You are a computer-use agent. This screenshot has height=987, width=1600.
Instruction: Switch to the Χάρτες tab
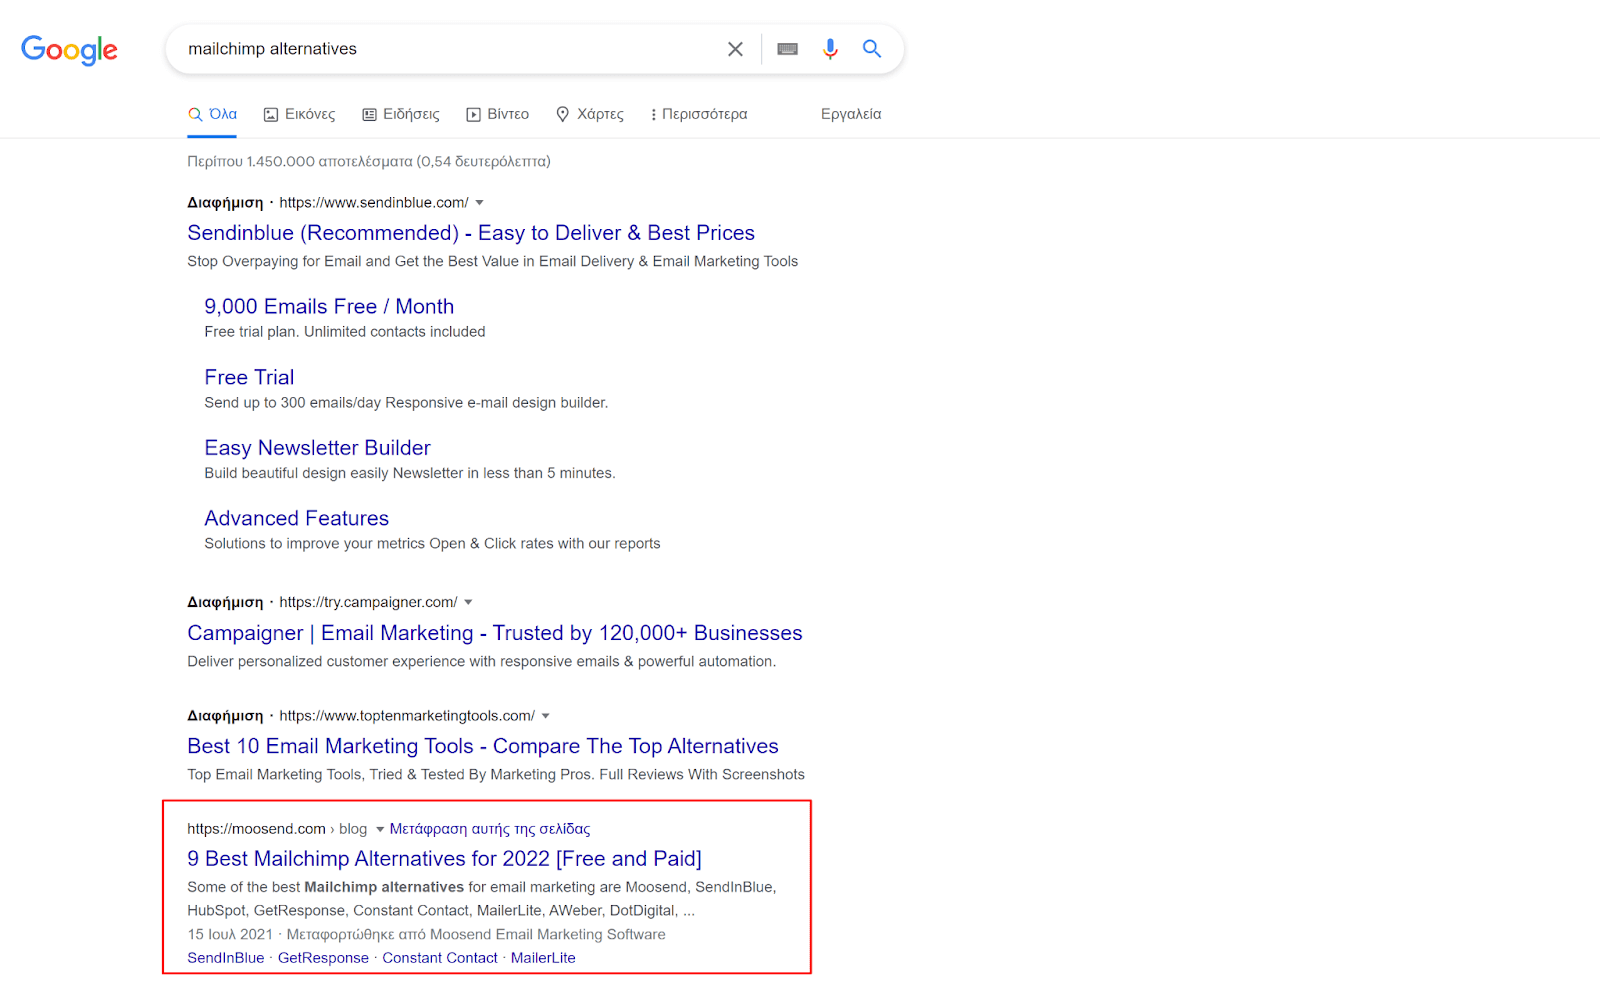click(590, 114)
